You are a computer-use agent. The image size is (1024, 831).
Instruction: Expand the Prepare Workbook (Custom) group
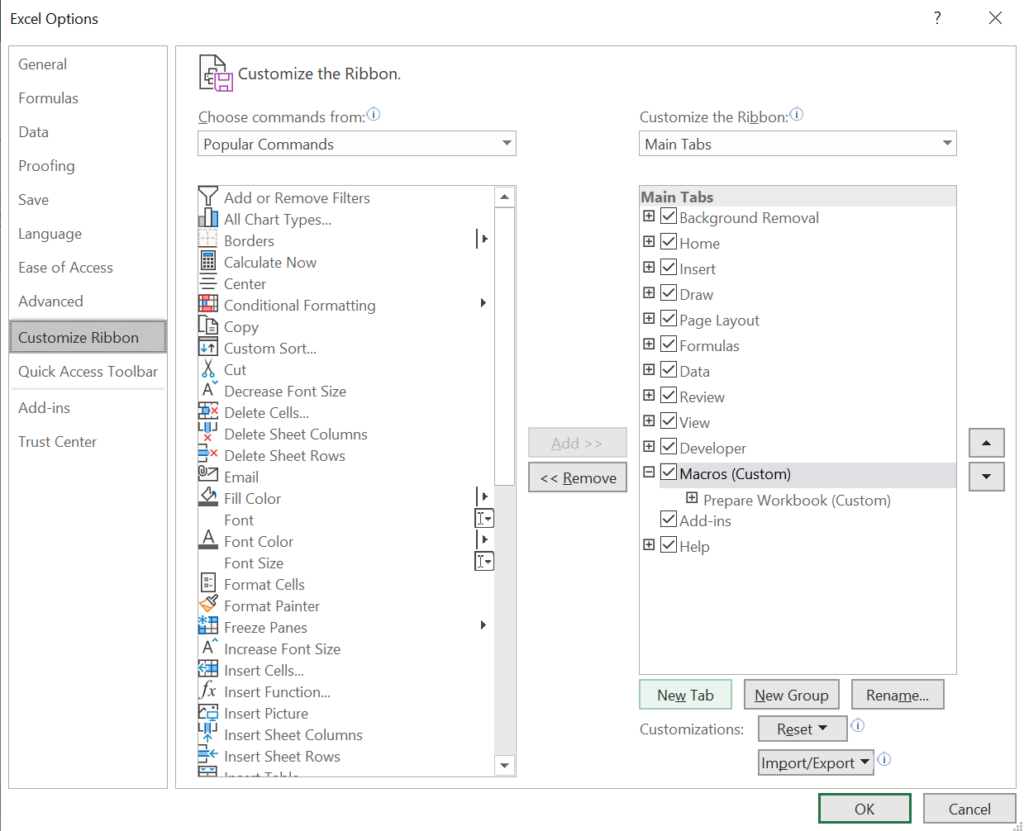point(692,498)
